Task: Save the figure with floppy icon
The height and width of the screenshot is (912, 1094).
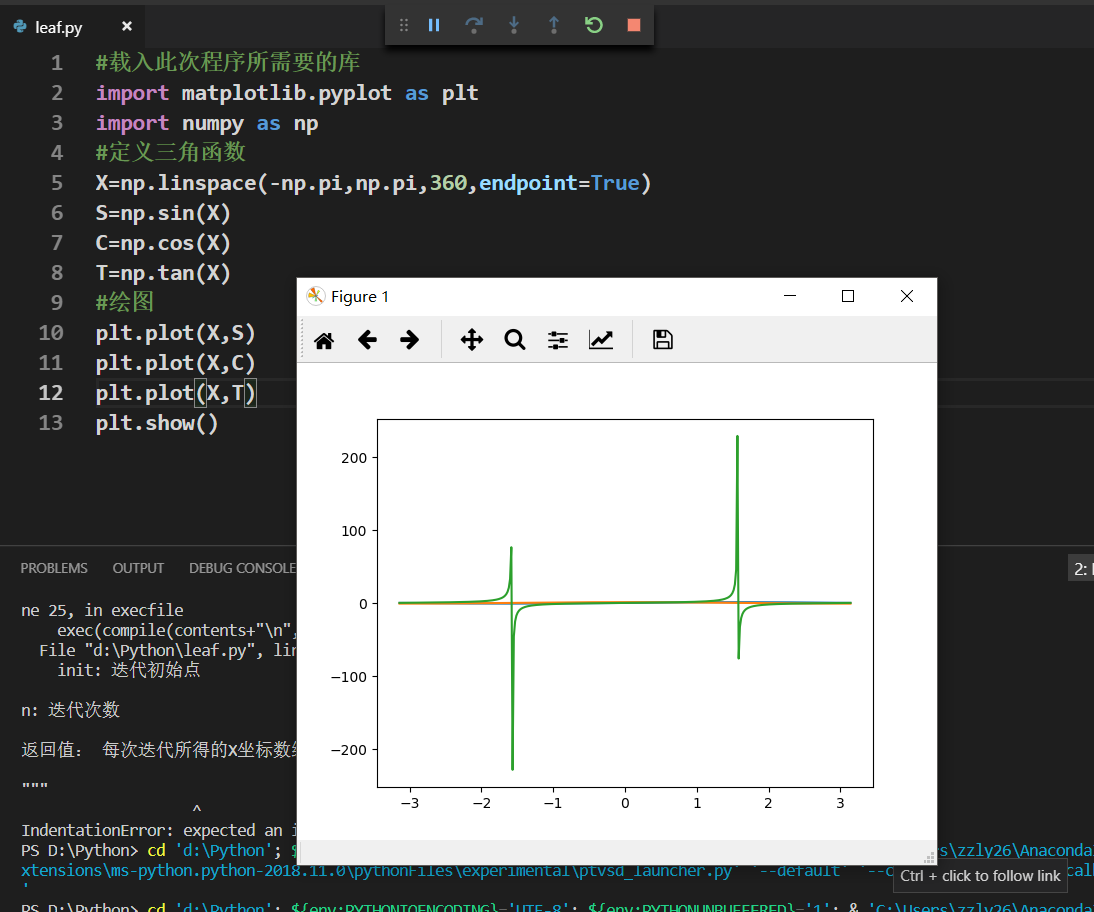Action: tap(662, 340)
